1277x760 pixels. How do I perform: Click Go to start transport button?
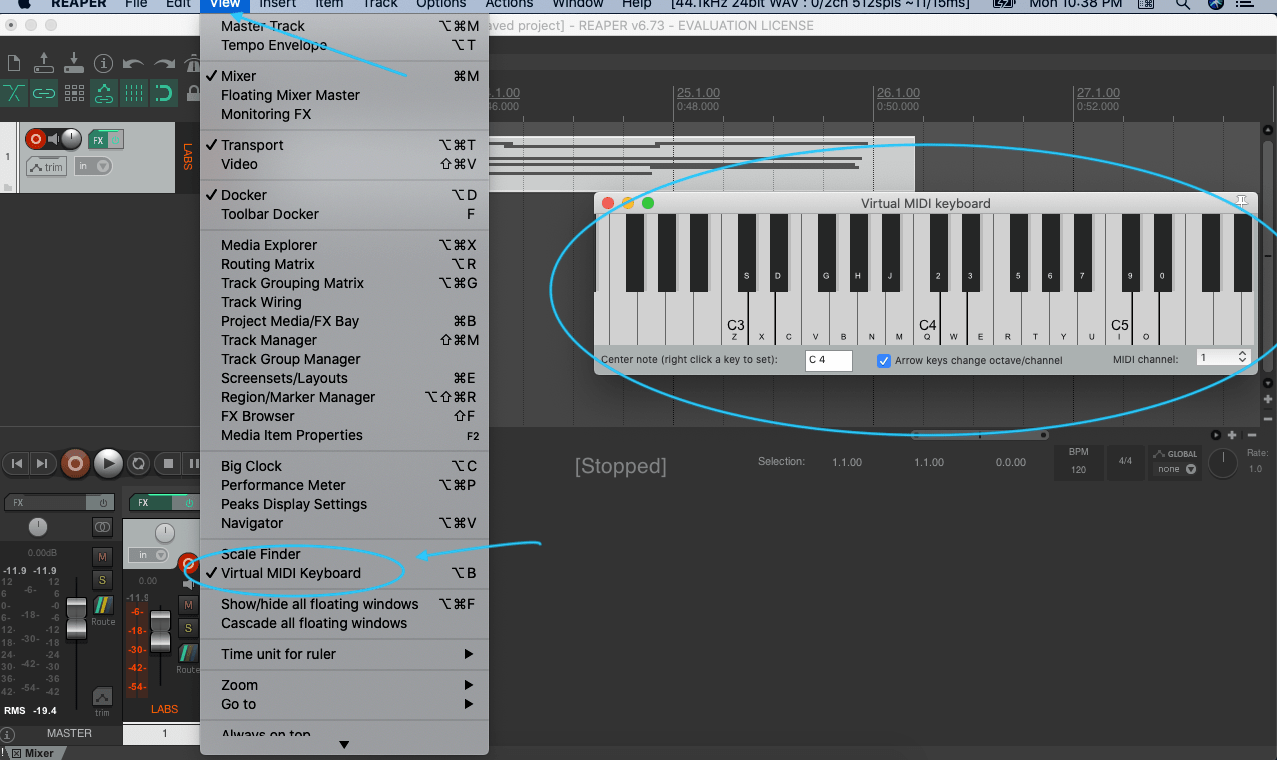tap(15, 463)
